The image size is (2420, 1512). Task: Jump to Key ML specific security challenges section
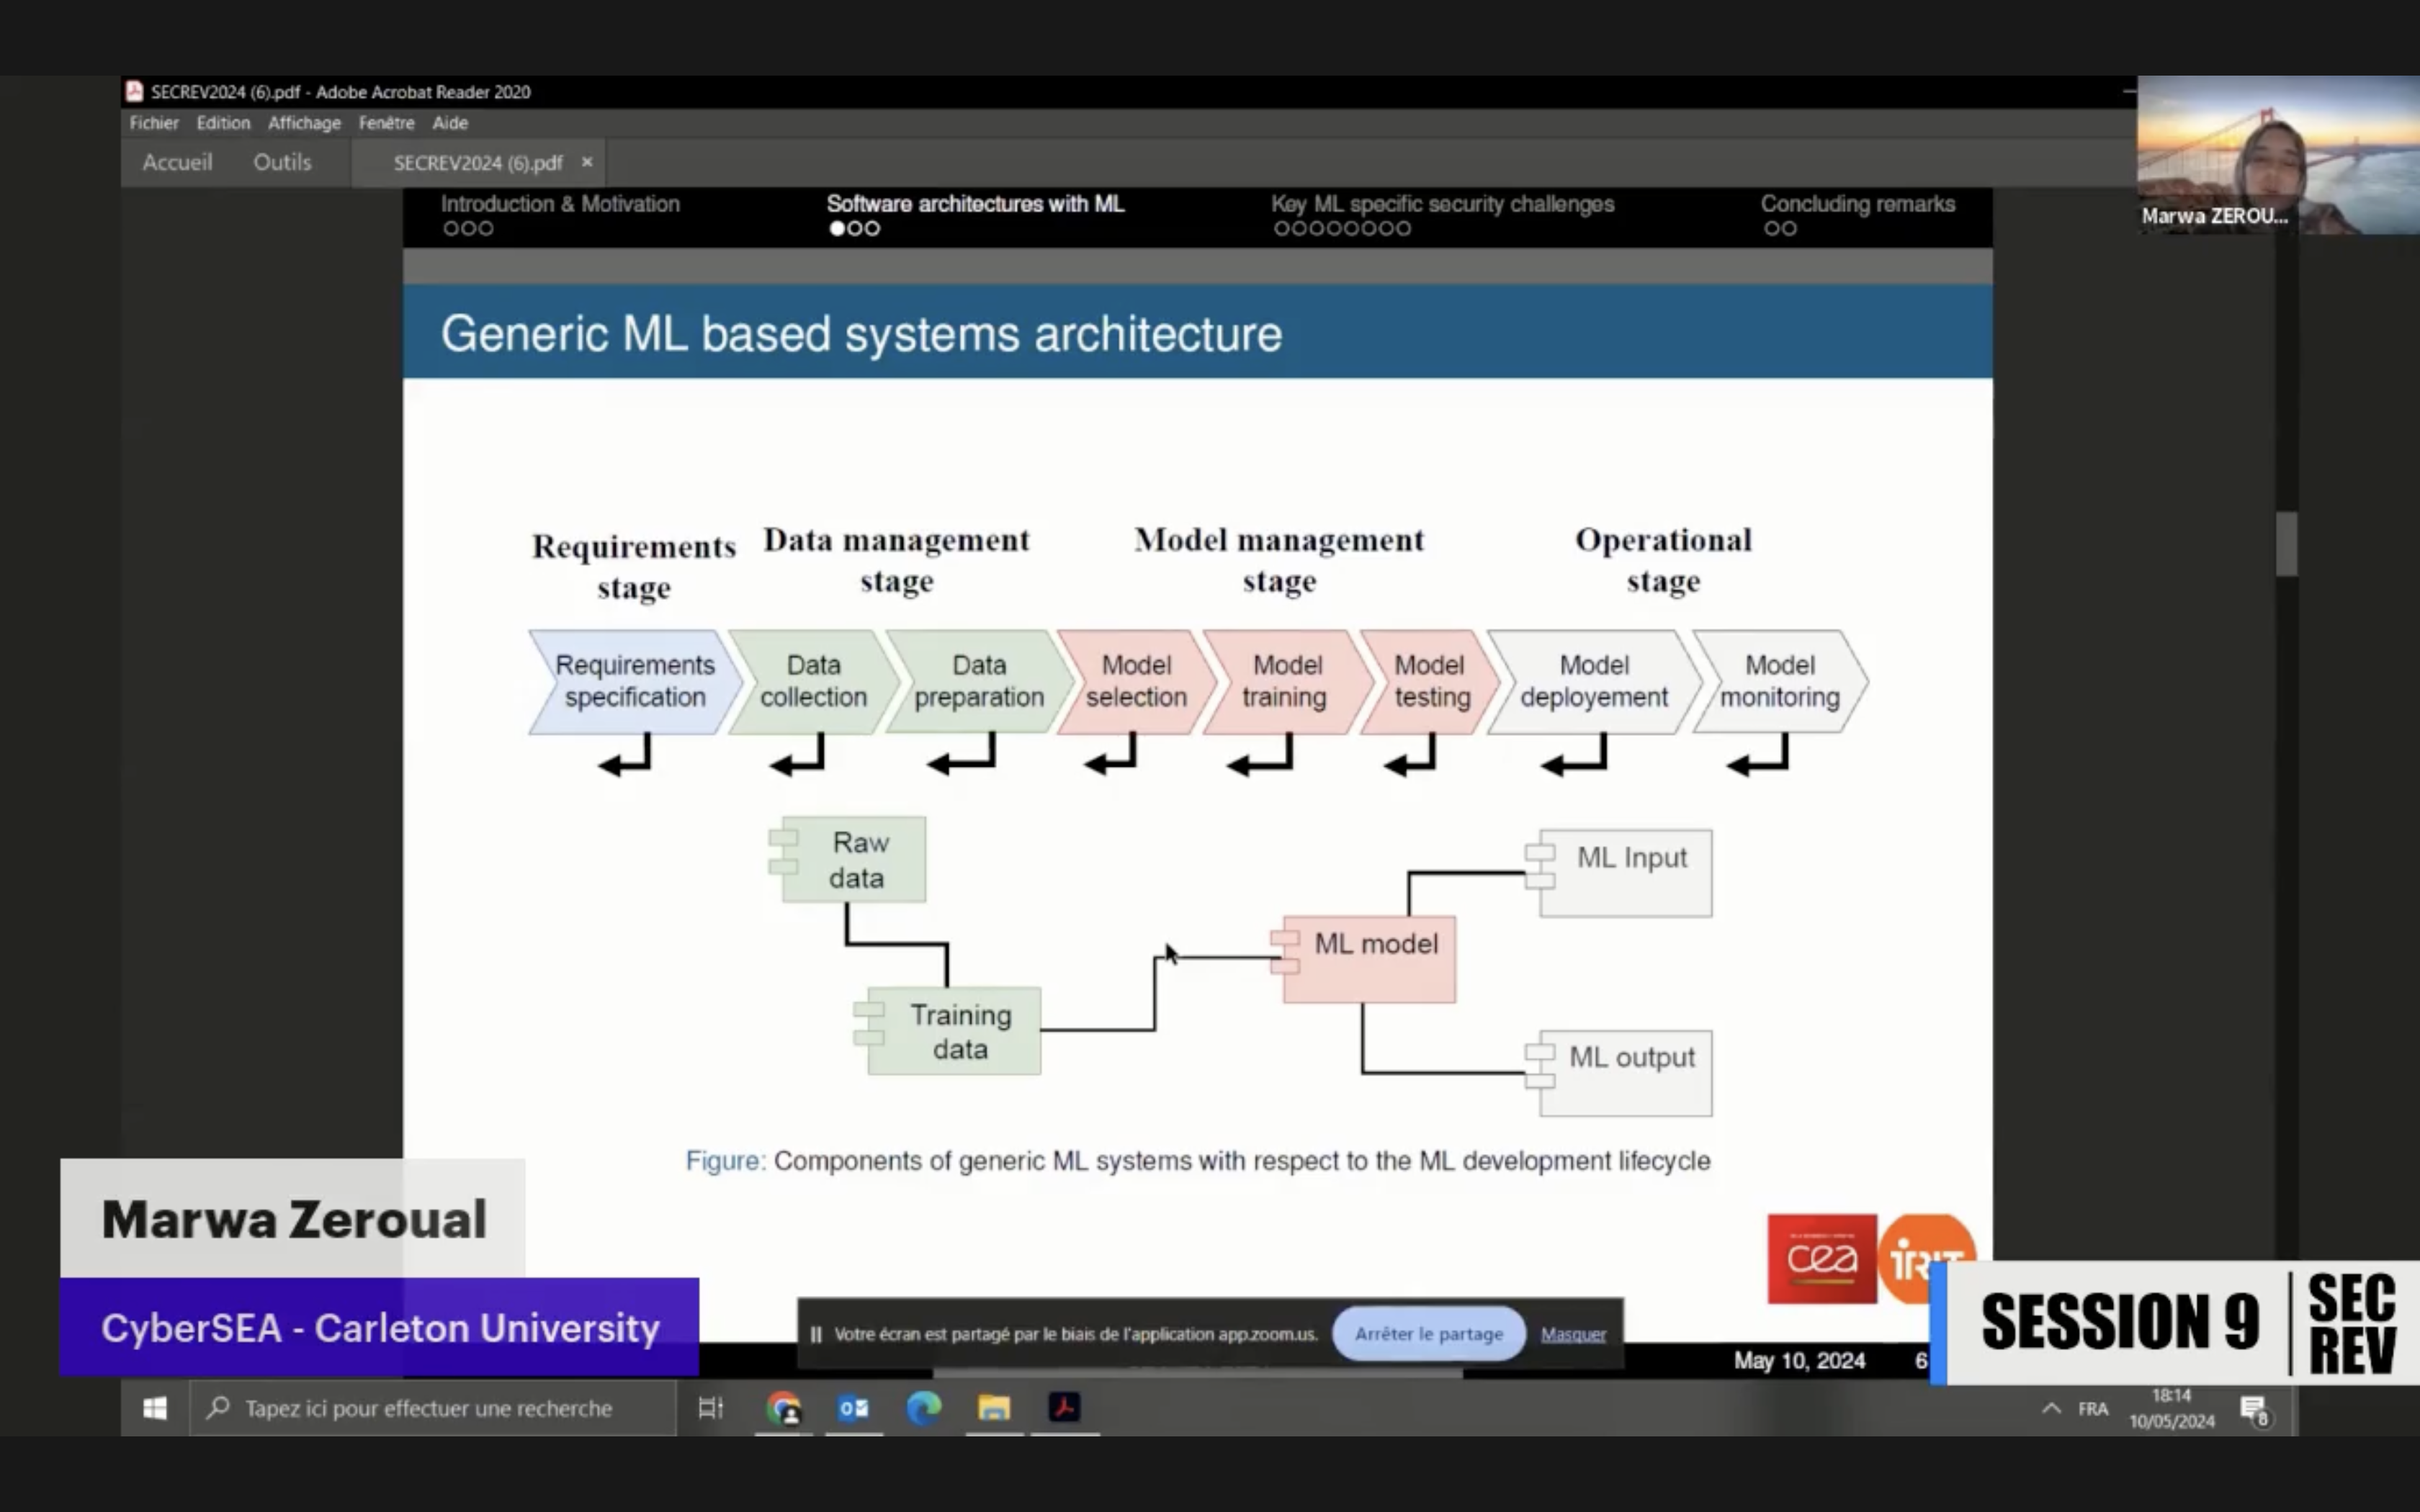coord(1442,204)
